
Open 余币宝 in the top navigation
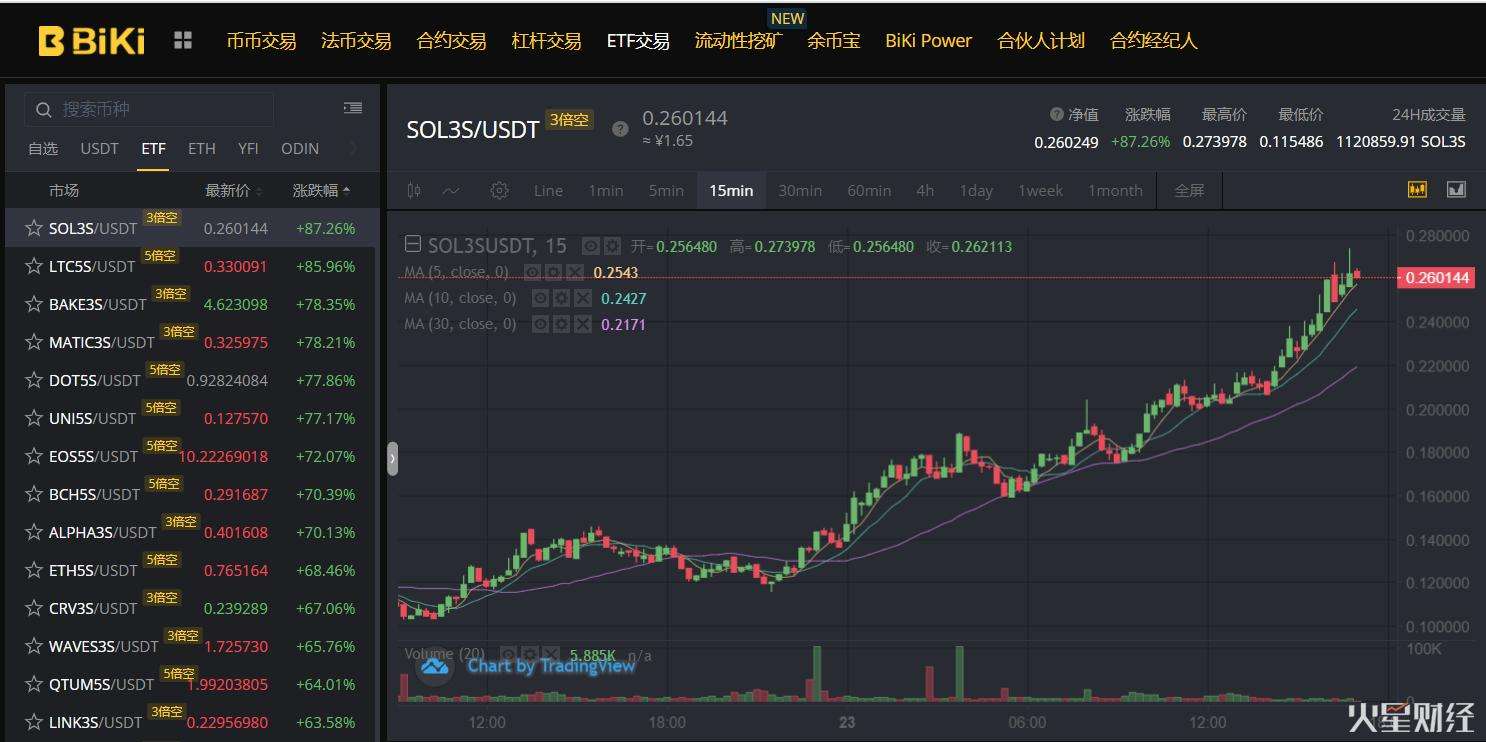pos(834,41)
